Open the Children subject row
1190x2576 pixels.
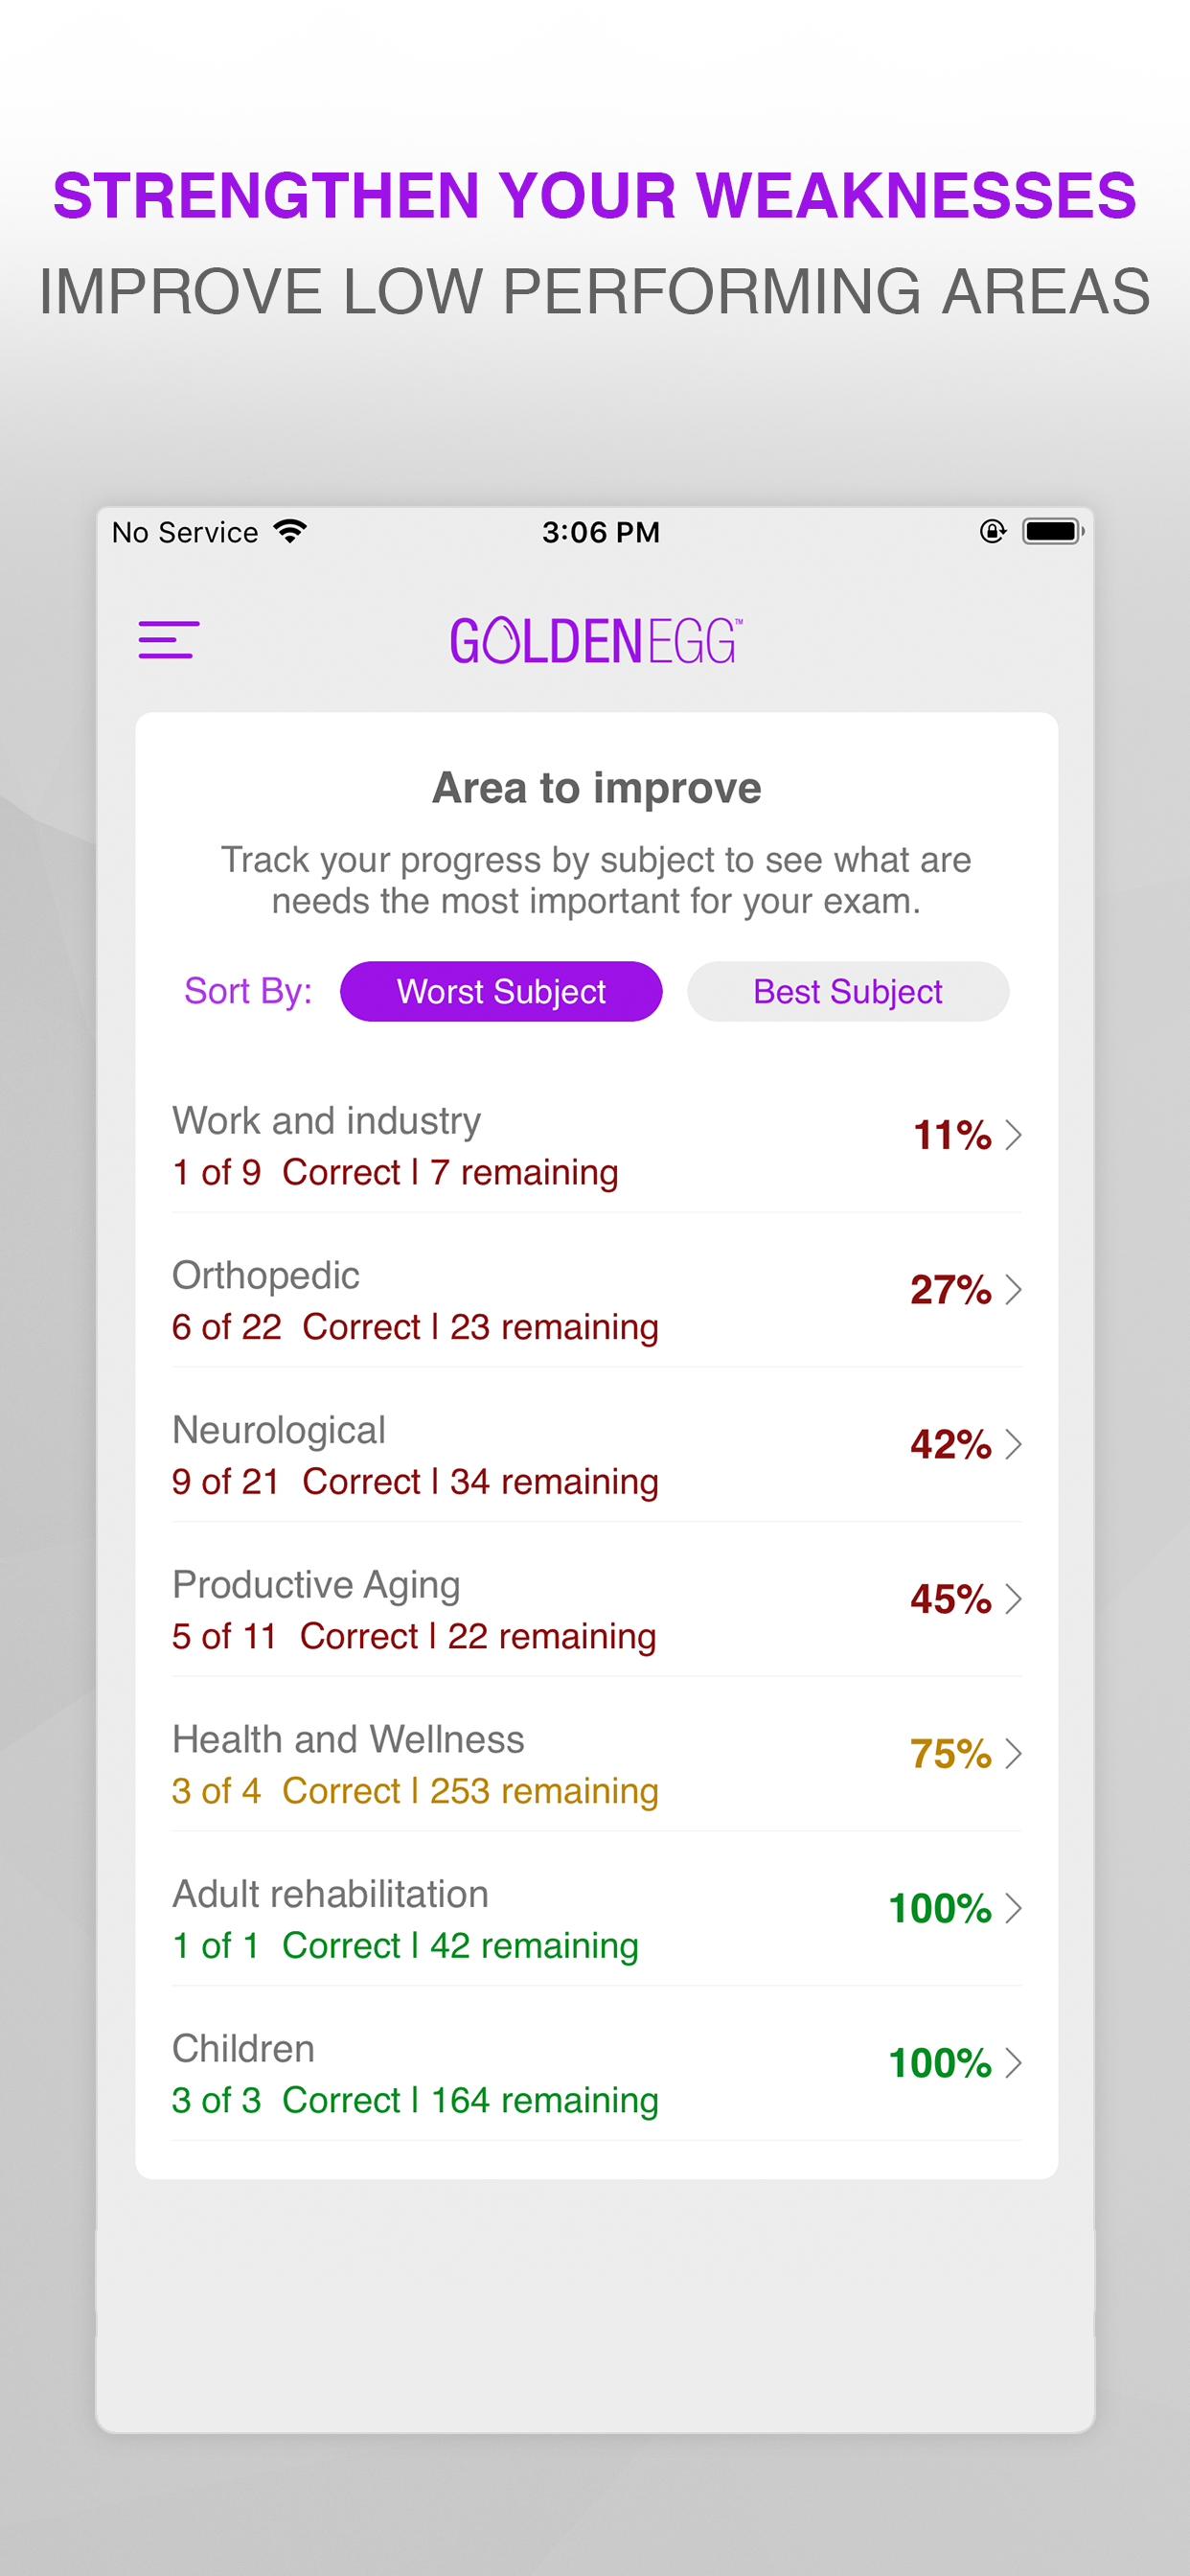click(597, 2064)
